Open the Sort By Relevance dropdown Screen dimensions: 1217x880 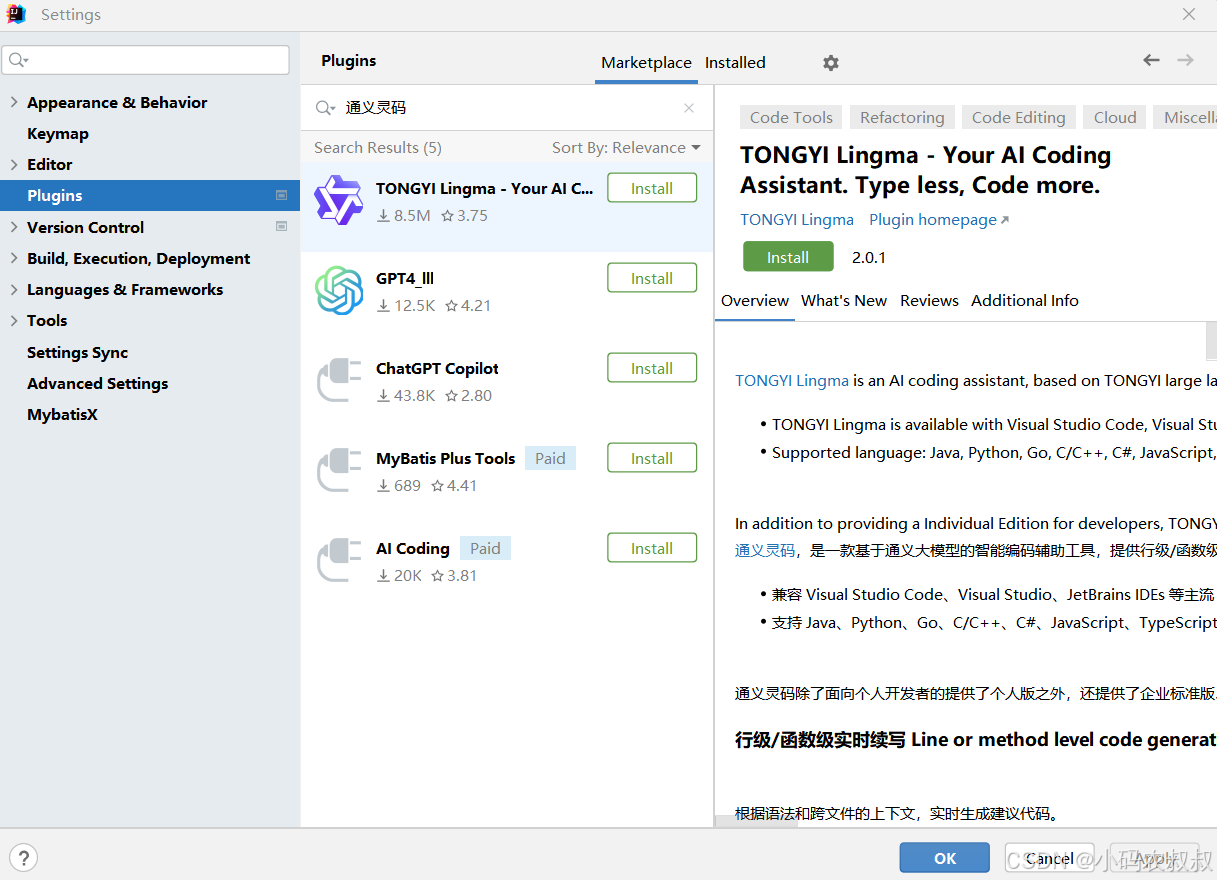(x=626, y=147)
